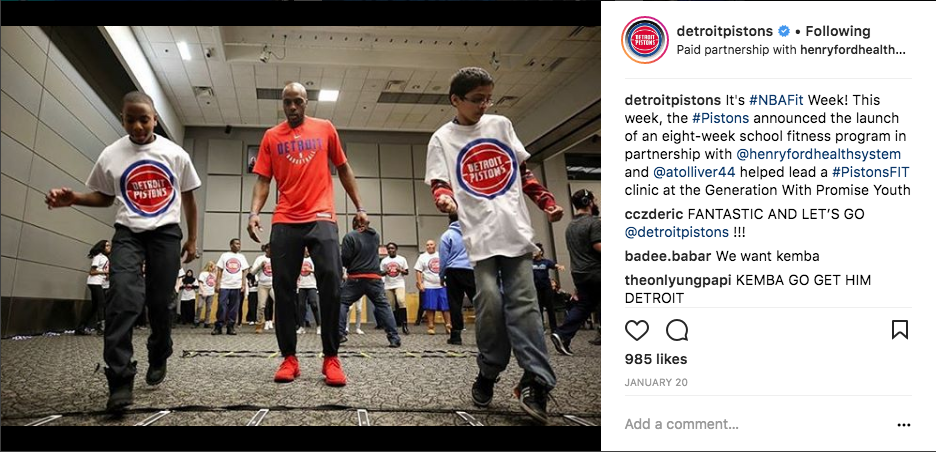The width and height of the screenshot is (936, 452).
Task: View theonlyungpapi commenter profile
Action: click(678, 280)
